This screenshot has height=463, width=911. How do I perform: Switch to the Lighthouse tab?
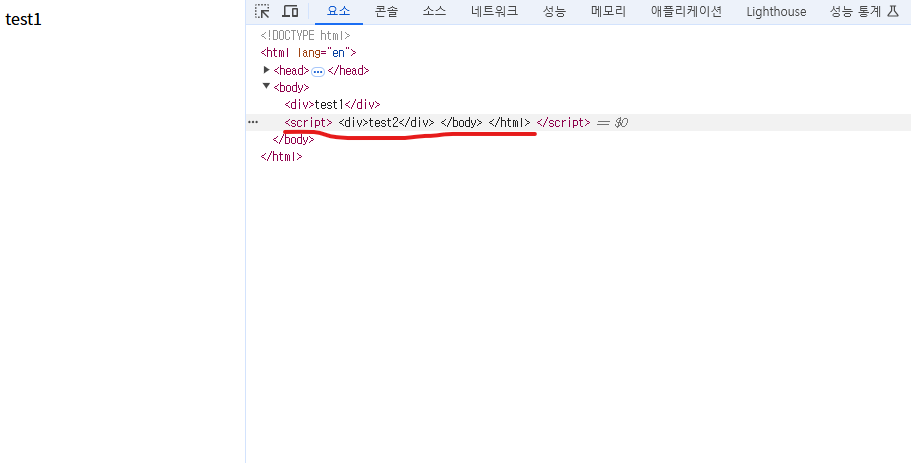pos(776,11)
